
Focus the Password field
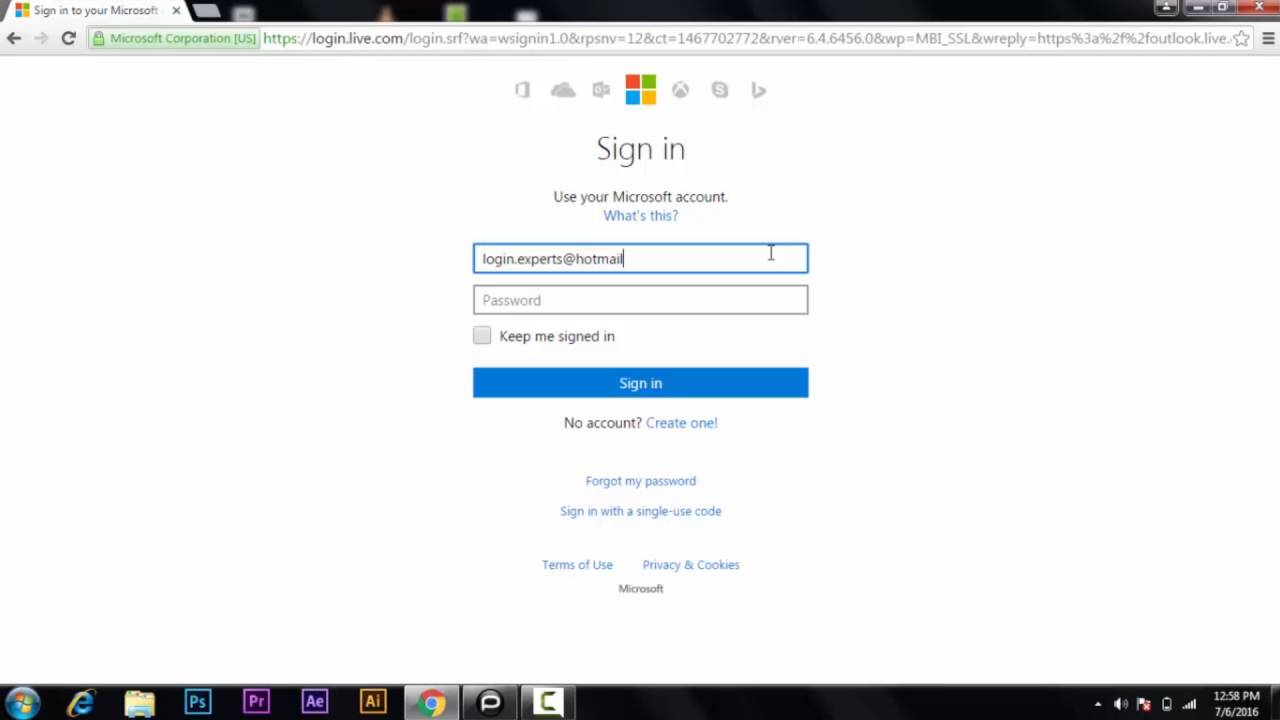pyautogui.click(x=640, y=300)
